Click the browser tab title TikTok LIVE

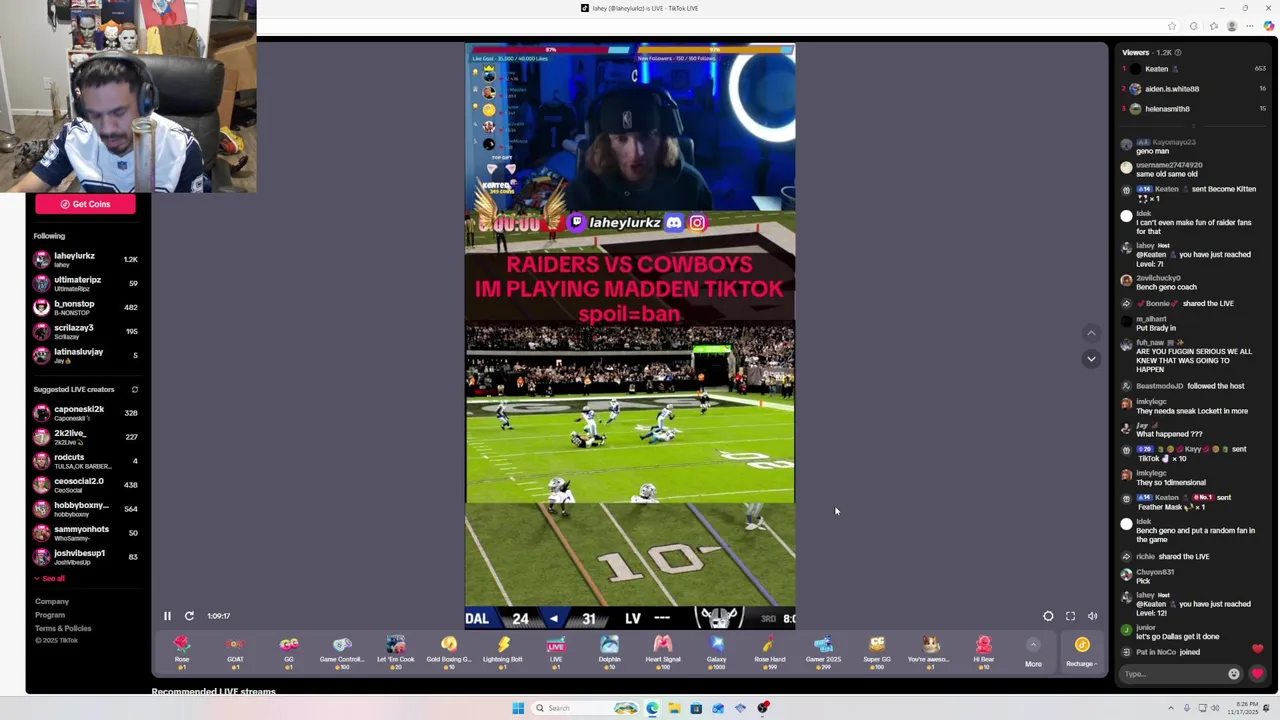point(645,8)
